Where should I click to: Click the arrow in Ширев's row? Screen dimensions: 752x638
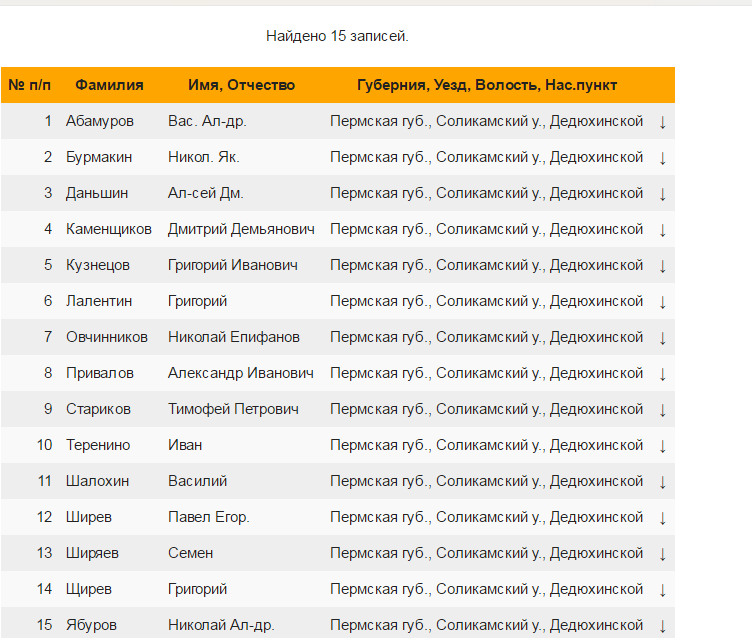(x=662, y=518)
